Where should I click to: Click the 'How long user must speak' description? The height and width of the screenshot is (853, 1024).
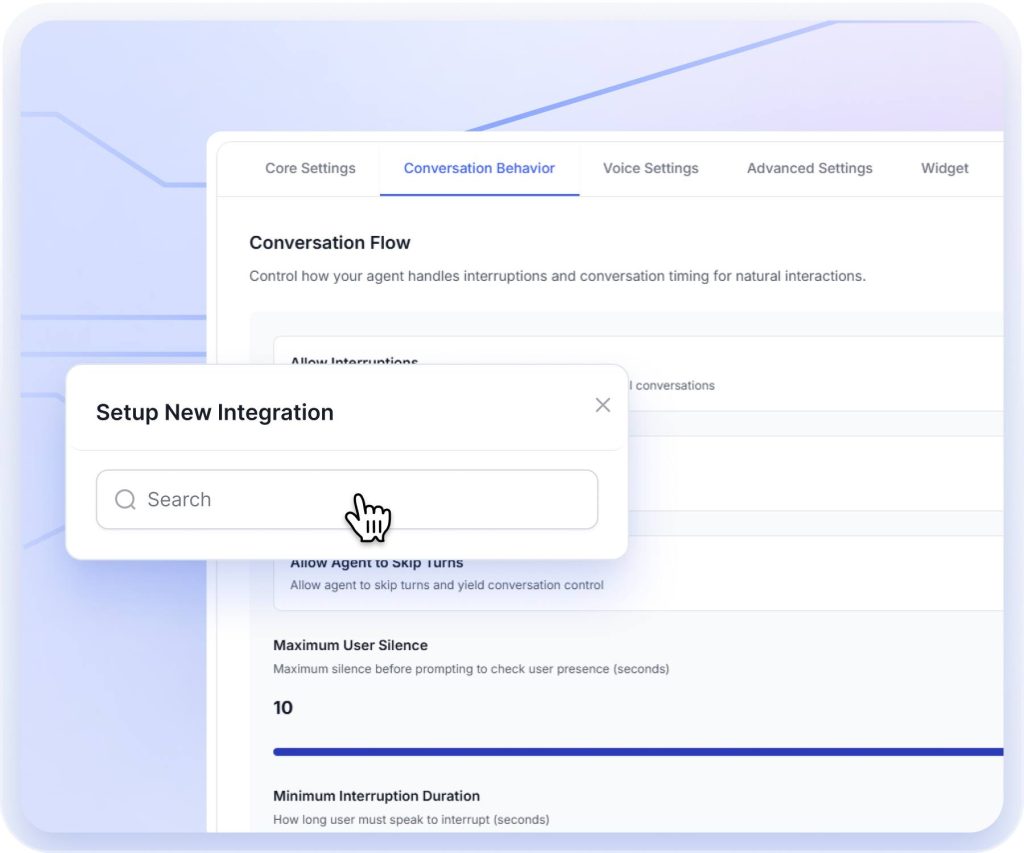pos(411,819)
